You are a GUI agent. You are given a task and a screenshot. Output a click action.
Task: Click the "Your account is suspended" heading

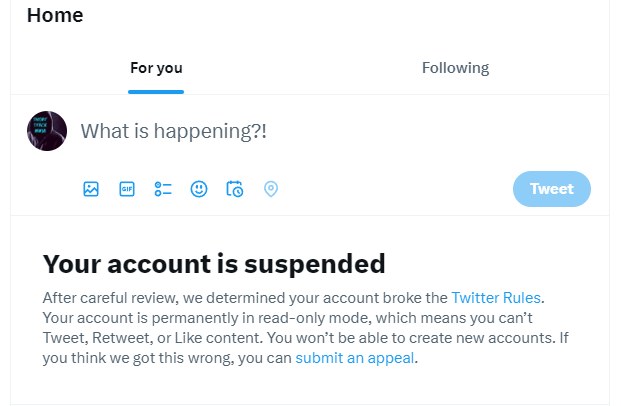(x=214, y=264)
